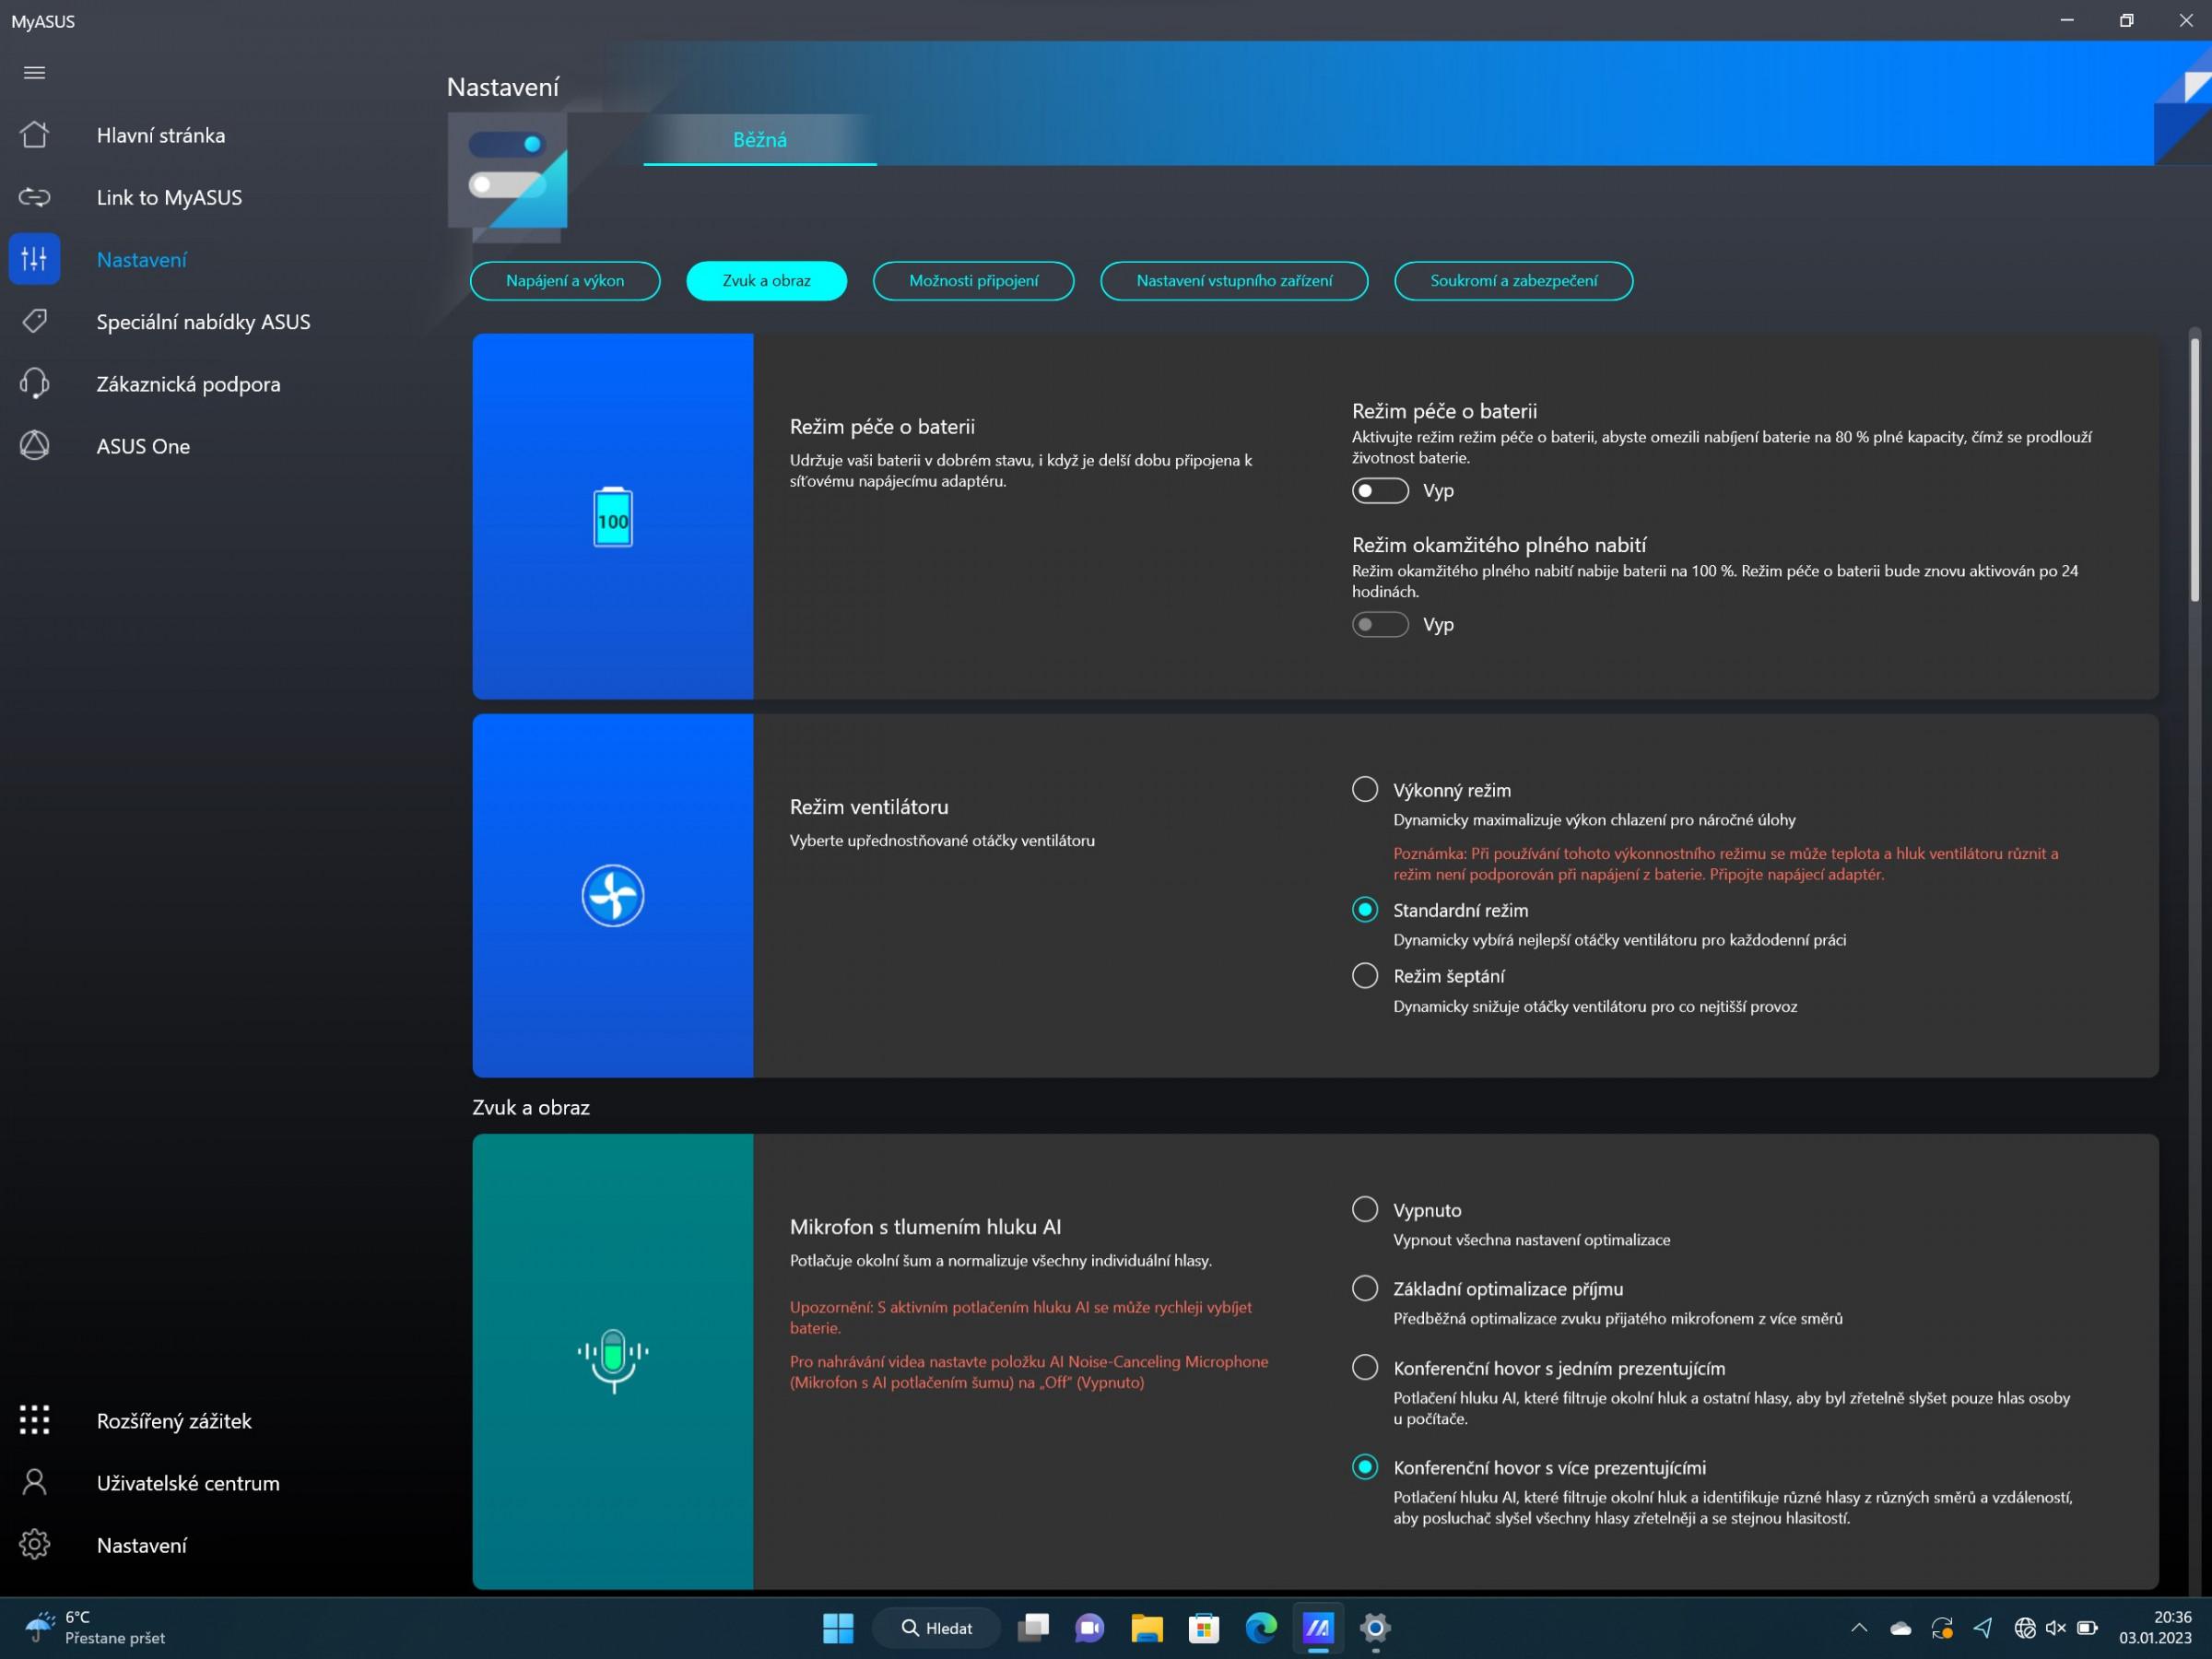Select Výkonný režim fan mode
The width and height of the screenshot is (2212, 1659).
coord(1365,789)
